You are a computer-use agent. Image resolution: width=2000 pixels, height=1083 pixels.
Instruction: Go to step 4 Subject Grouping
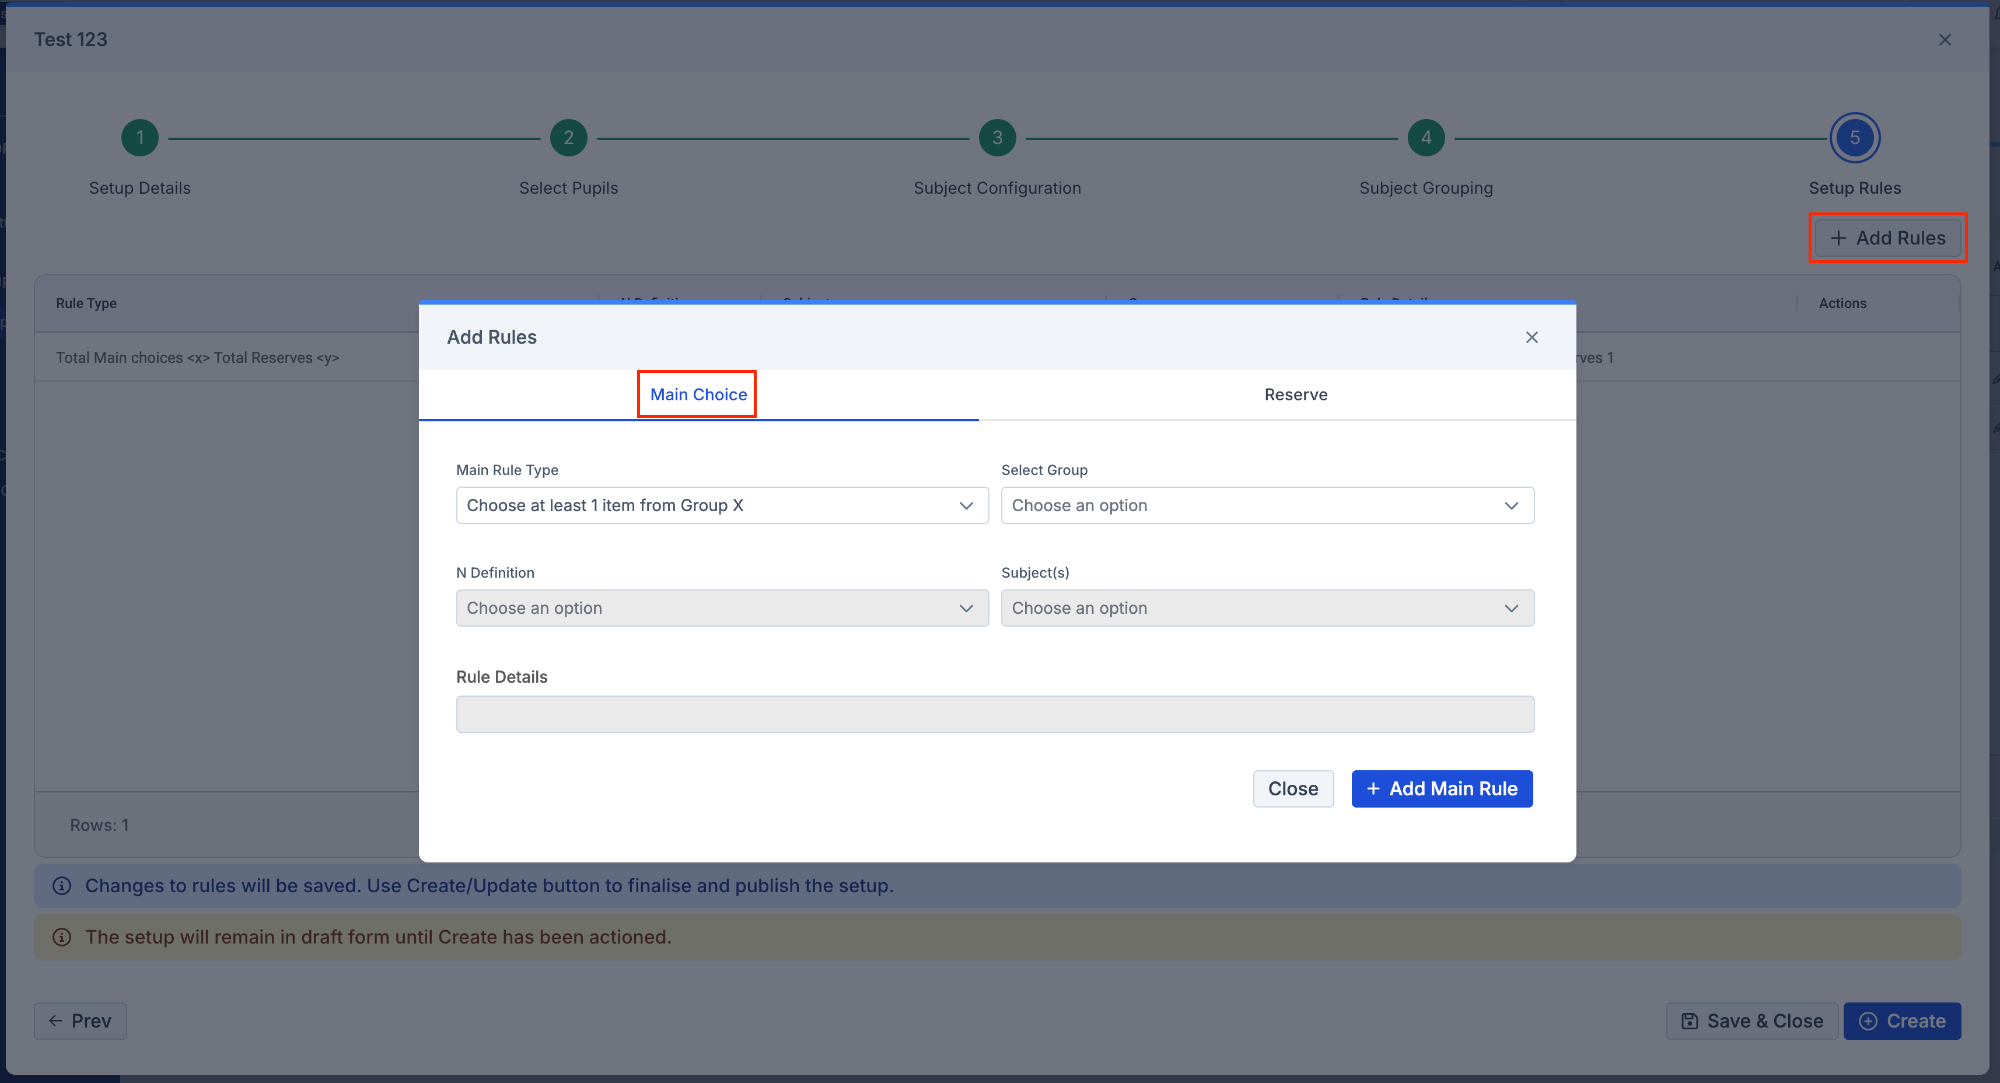pyautogui.click(x=1426, y=138)
